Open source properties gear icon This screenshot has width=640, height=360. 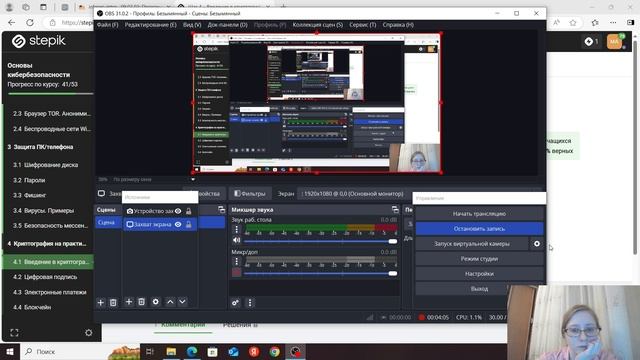(x=156, y=302)
